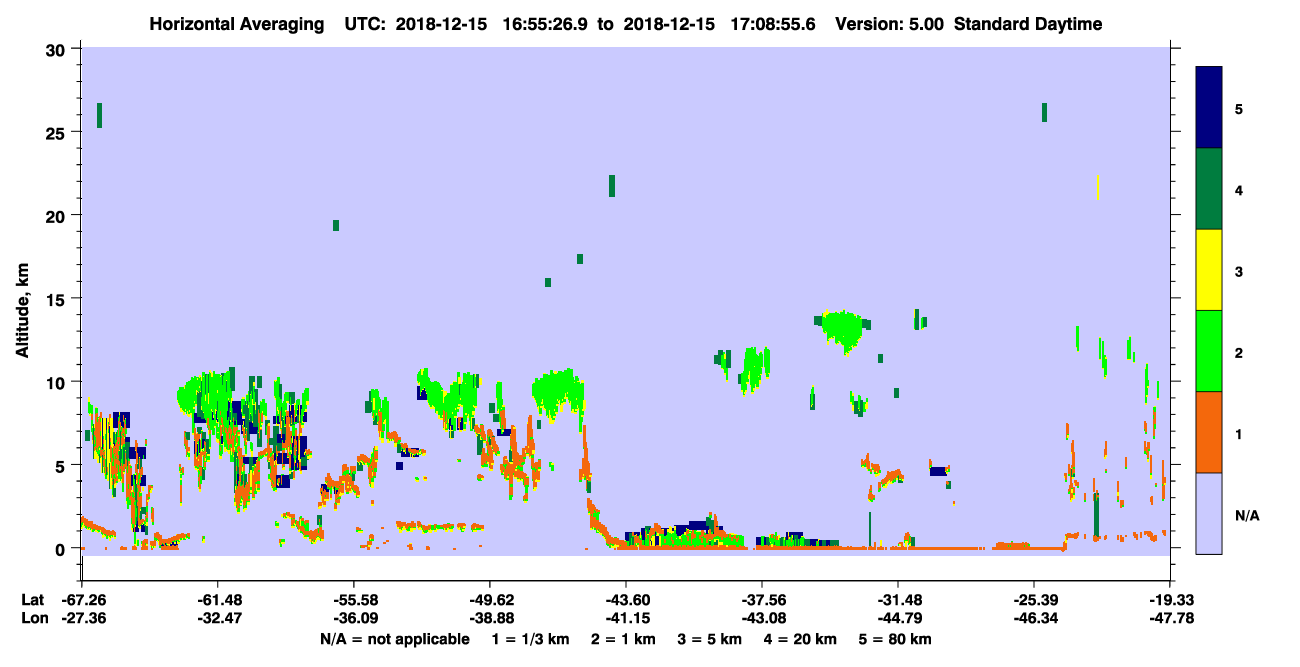The width and height of the screenshot is (1300, 667).
Task: Click longitude value -38.88
Action: 490,619
